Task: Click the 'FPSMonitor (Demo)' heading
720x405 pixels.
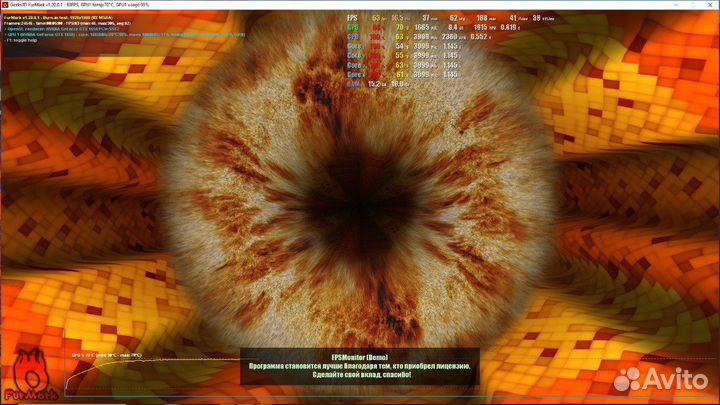Action: coord(360,357)
